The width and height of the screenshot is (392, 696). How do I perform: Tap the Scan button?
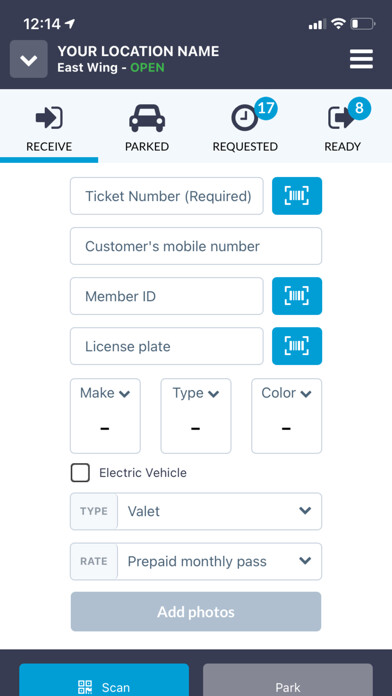pos(104,680)
